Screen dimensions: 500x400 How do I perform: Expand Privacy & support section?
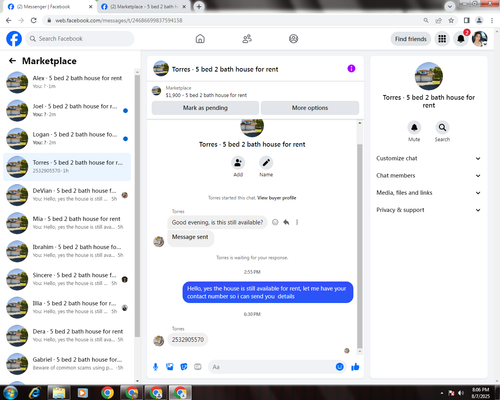[428, 210]
